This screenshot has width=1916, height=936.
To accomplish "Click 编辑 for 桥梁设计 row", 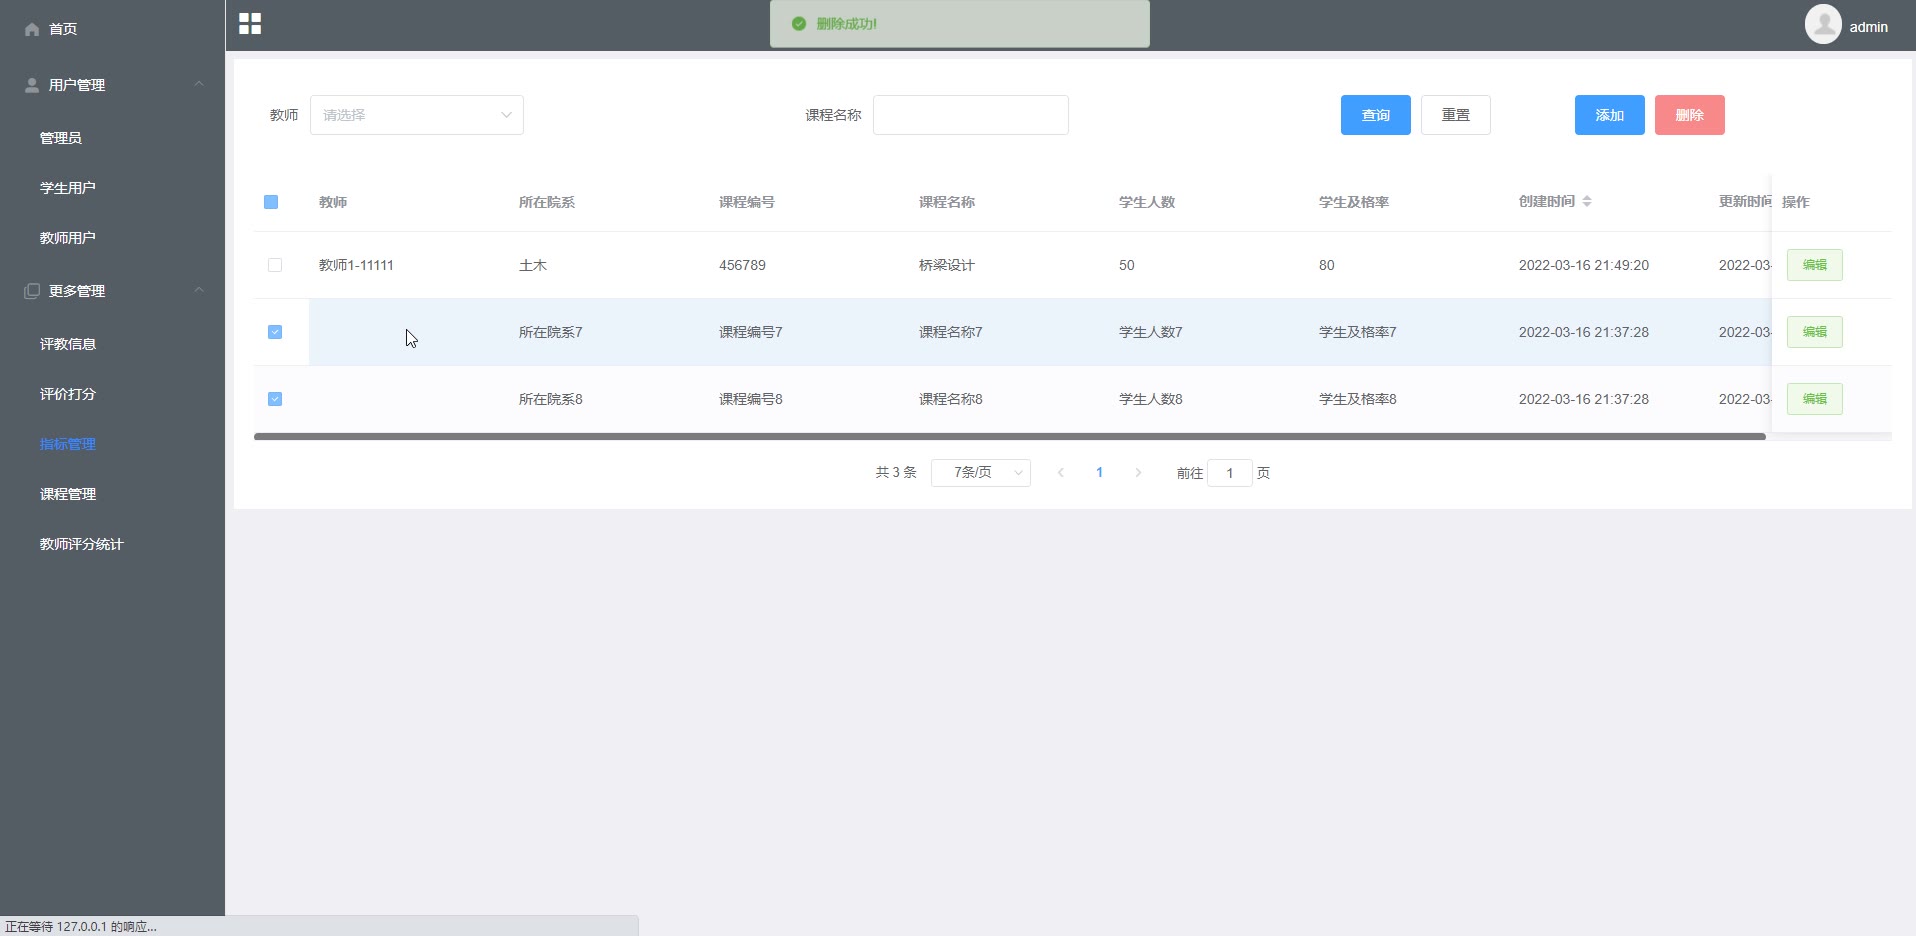I will [x=1815, y=265].
